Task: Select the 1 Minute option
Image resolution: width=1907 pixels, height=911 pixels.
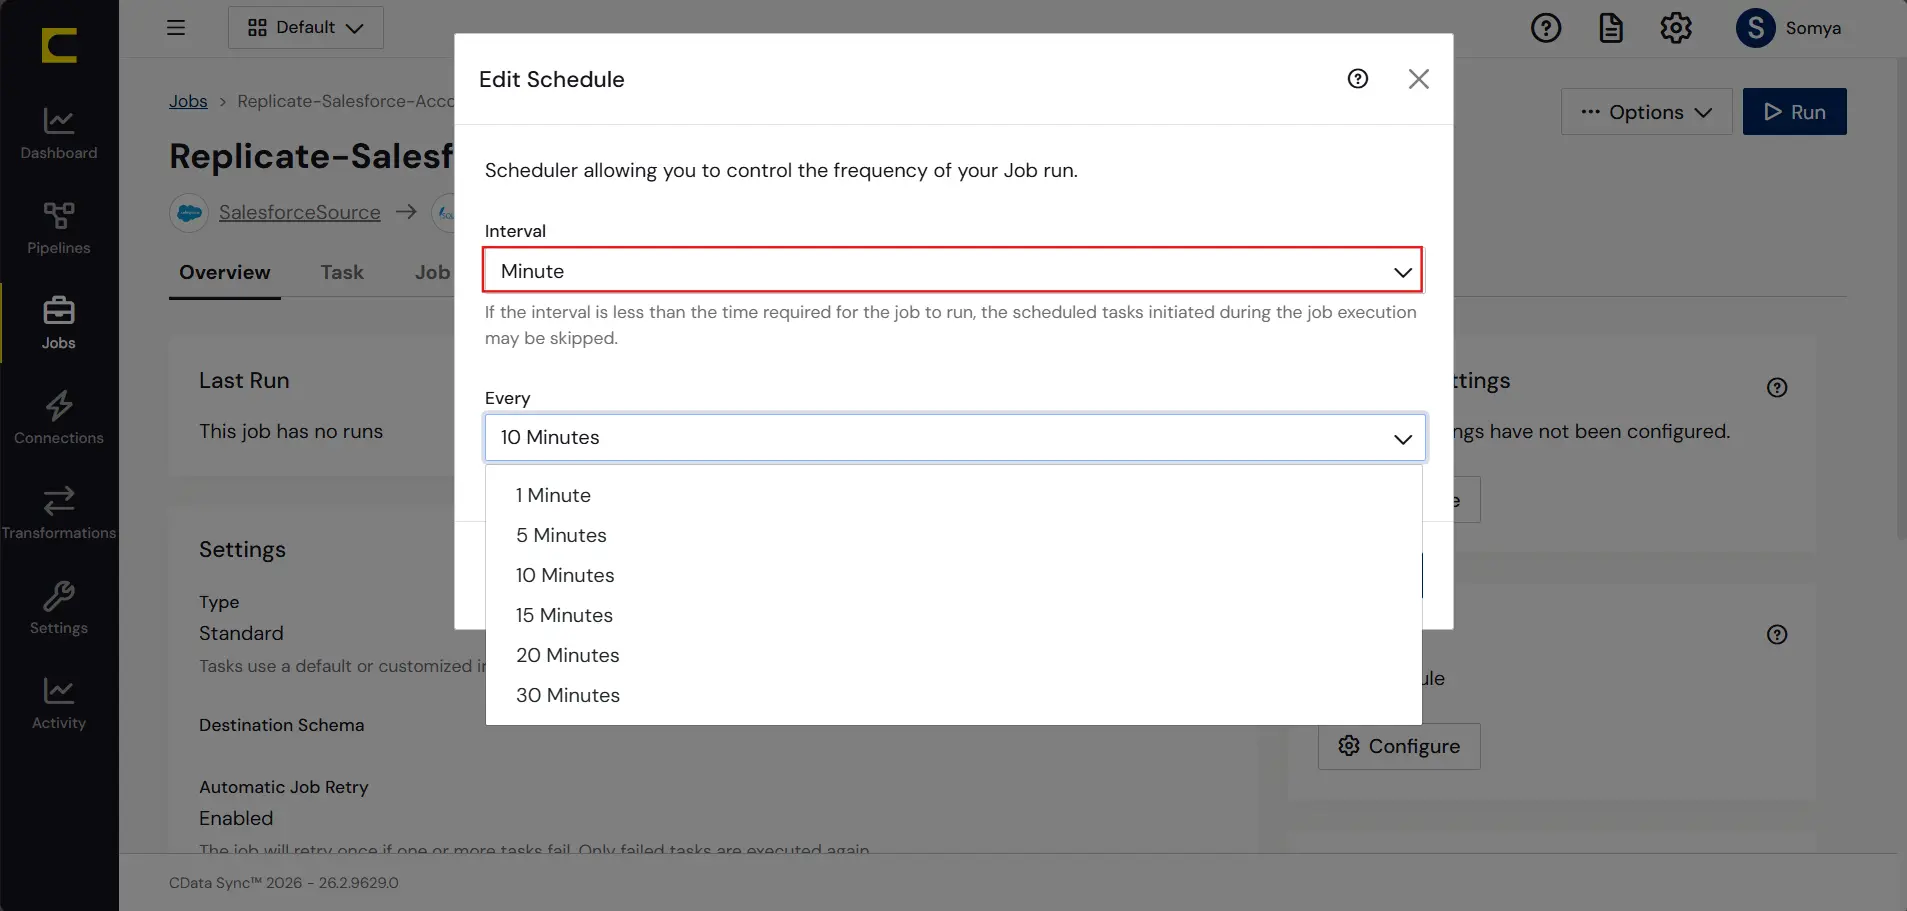Action: click(954, 496)
